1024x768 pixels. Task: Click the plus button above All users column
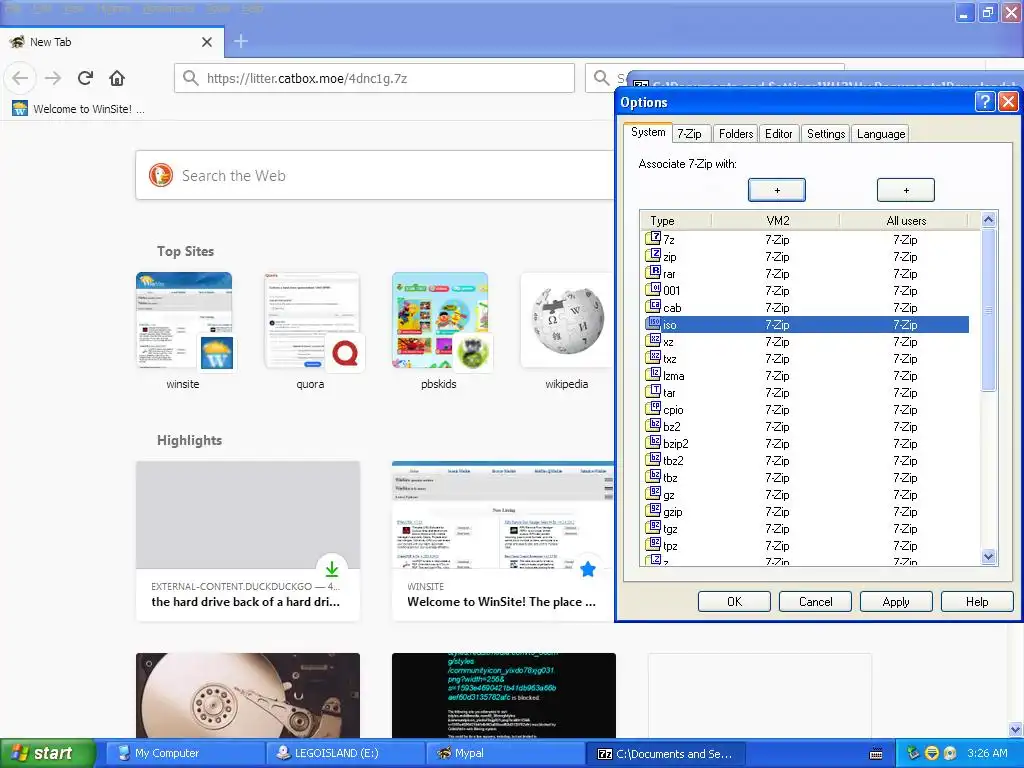click(906, 190)
